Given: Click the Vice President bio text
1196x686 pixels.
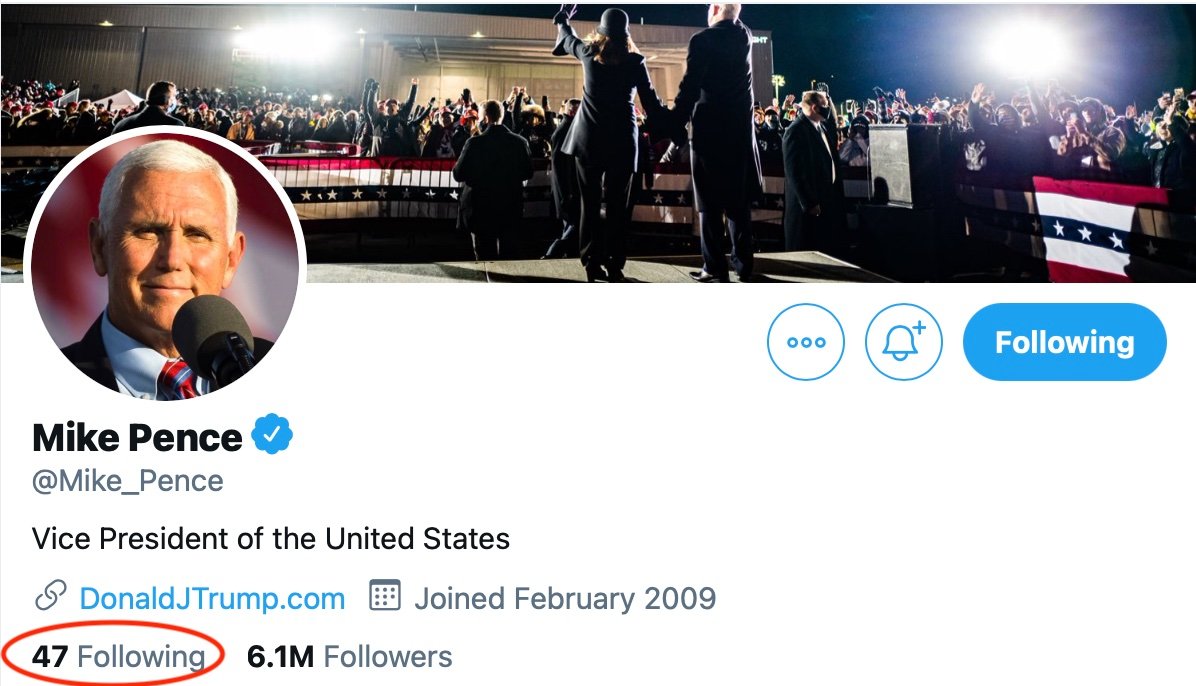Looking at the screenshot, I should click(271, 539).
